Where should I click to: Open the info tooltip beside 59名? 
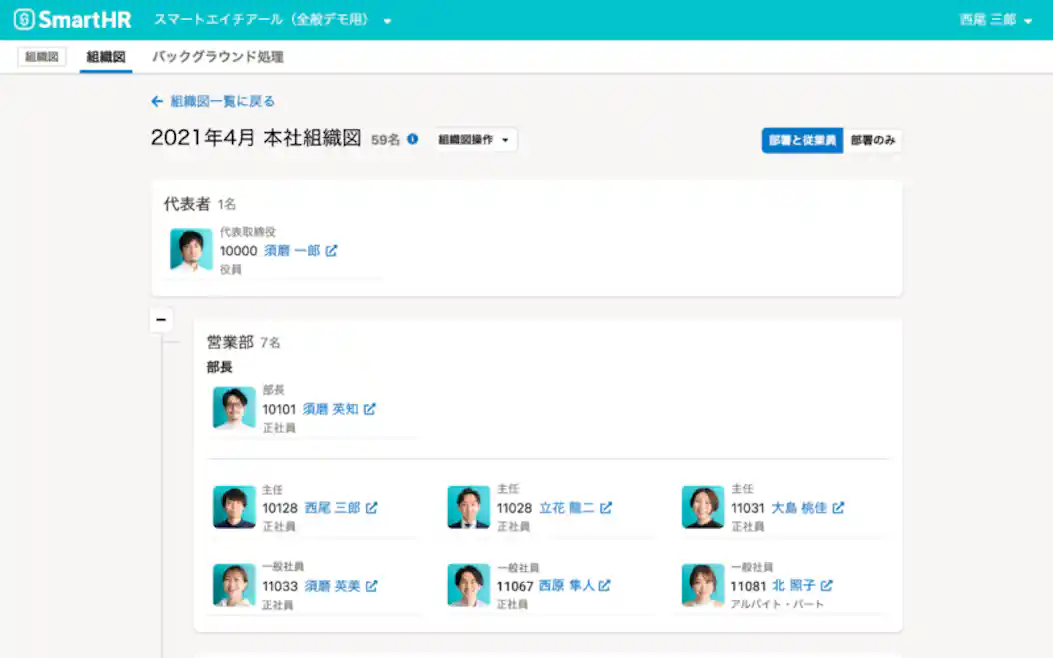pos(410,140)
